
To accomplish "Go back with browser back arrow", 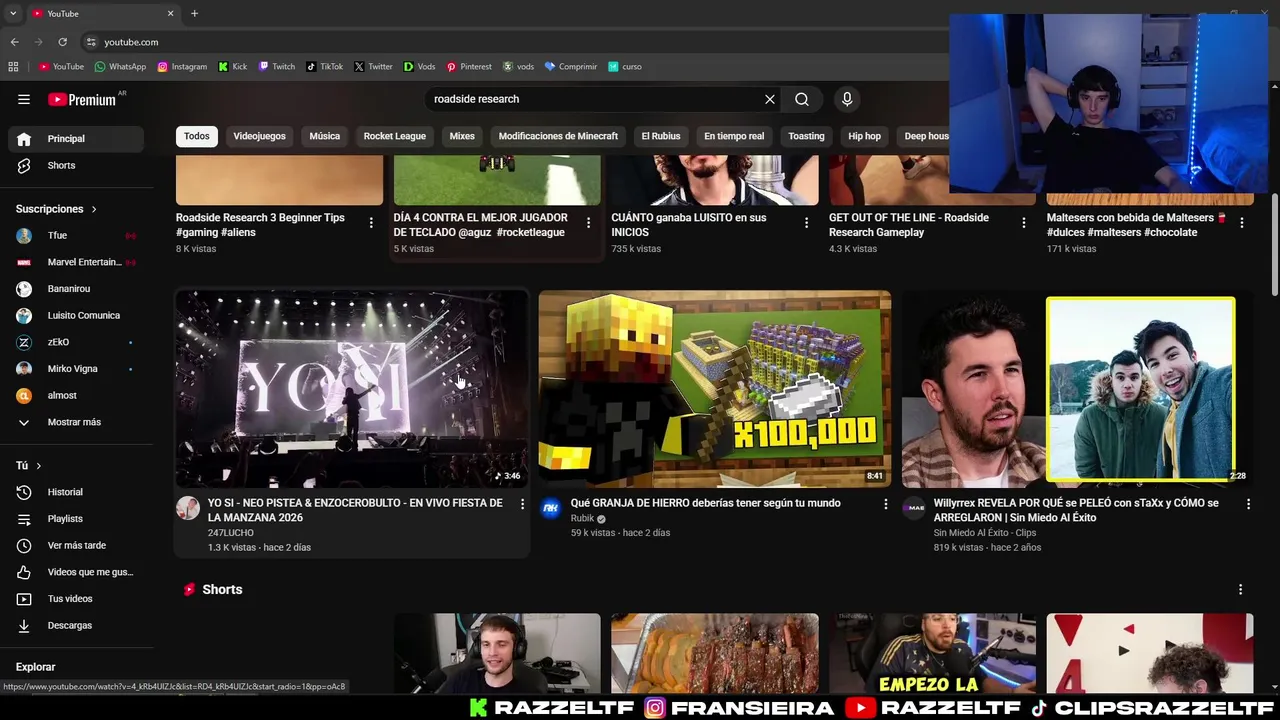I will 14,42.
